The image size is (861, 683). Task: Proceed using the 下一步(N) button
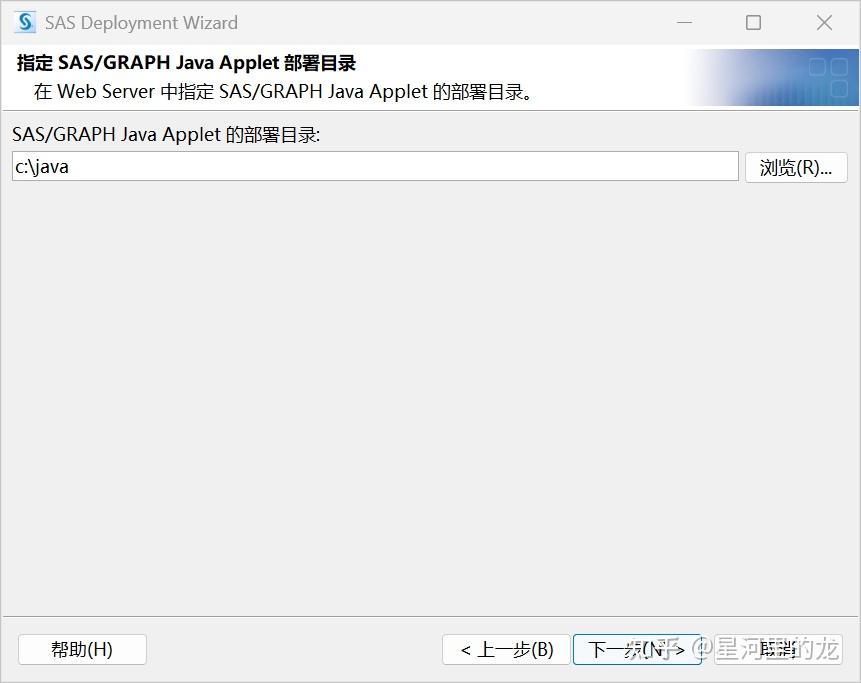point(638,649)
